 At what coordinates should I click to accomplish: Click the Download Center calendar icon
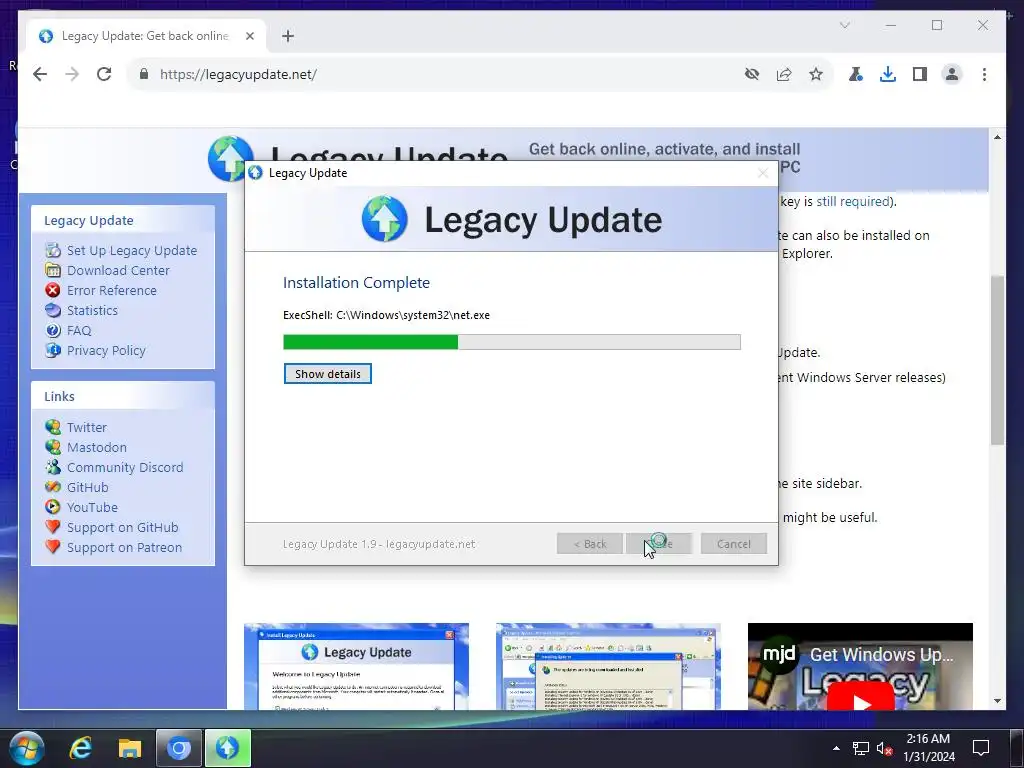coord(53,270)
